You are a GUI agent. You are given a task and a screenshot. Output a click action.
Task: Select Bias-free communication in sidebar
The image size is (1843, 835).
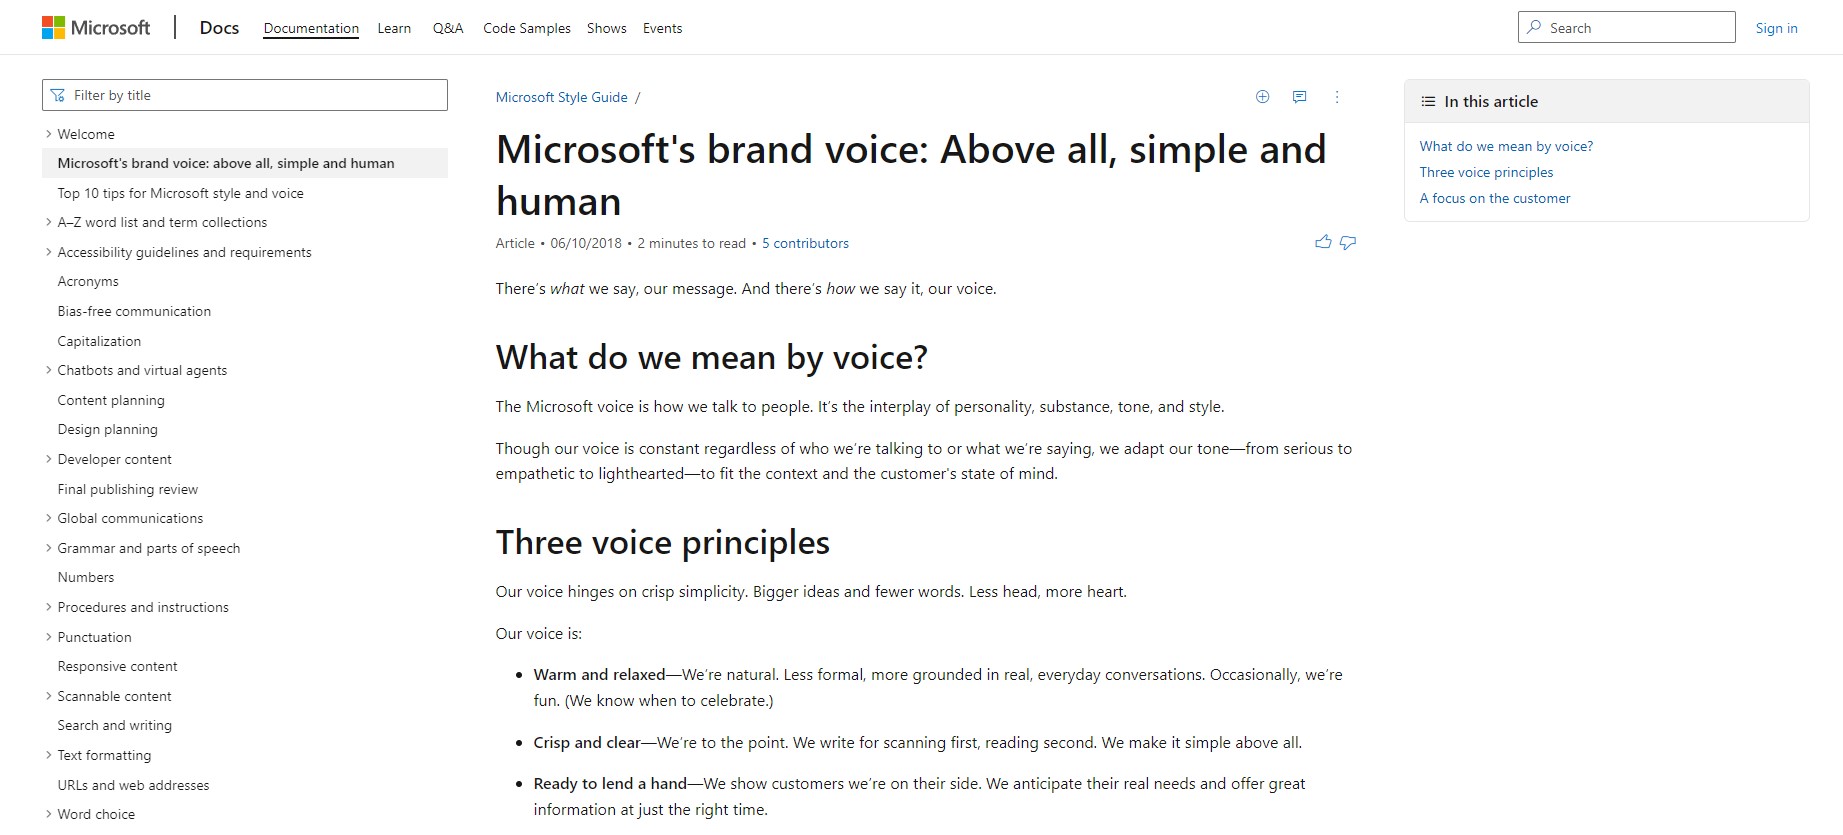coord(134,311)
